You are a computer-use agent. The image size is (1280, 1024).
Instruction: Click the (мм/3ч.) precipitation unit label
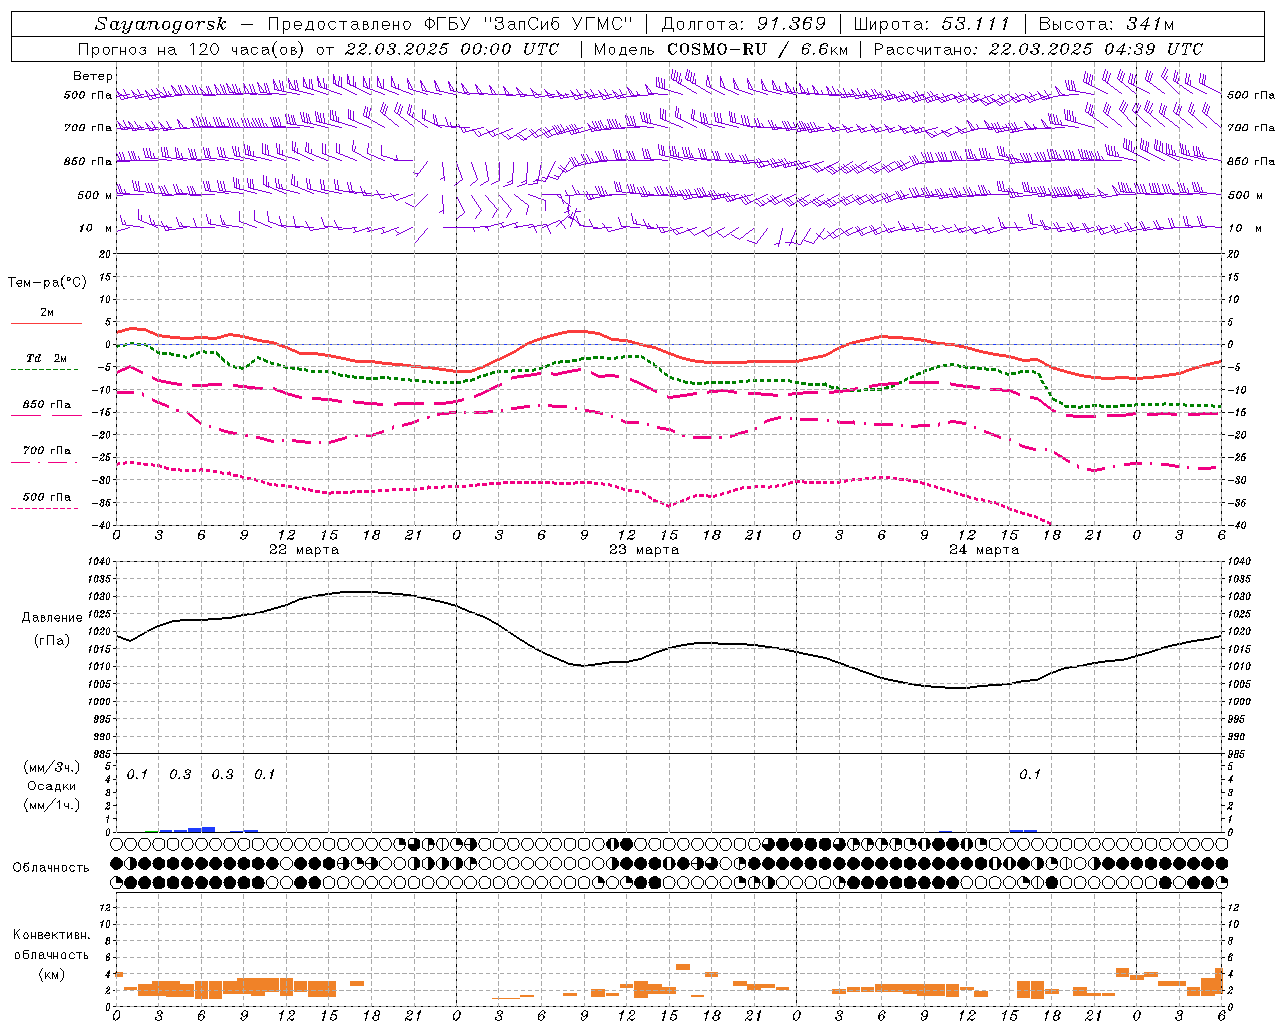[x=52, y=768]
